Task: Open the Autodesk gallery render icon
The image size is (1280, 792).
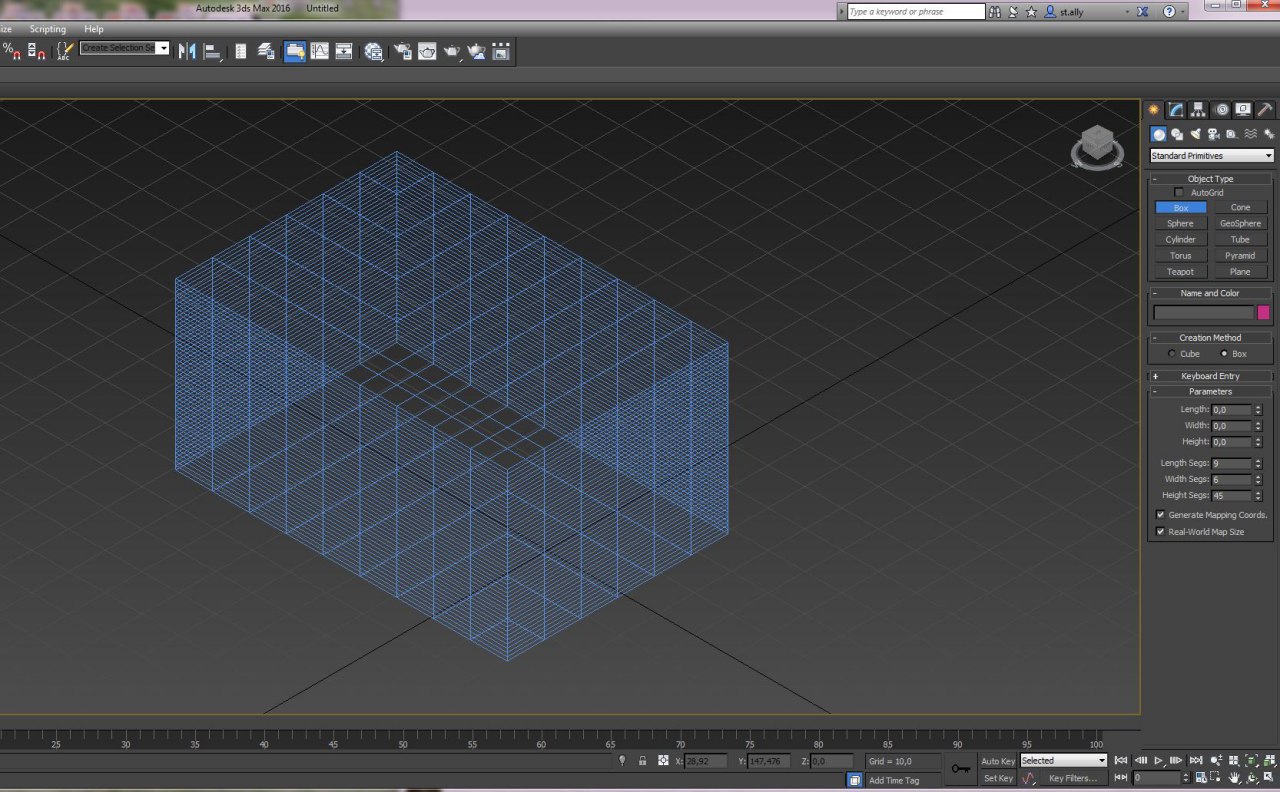Action: tap(500, 51)
